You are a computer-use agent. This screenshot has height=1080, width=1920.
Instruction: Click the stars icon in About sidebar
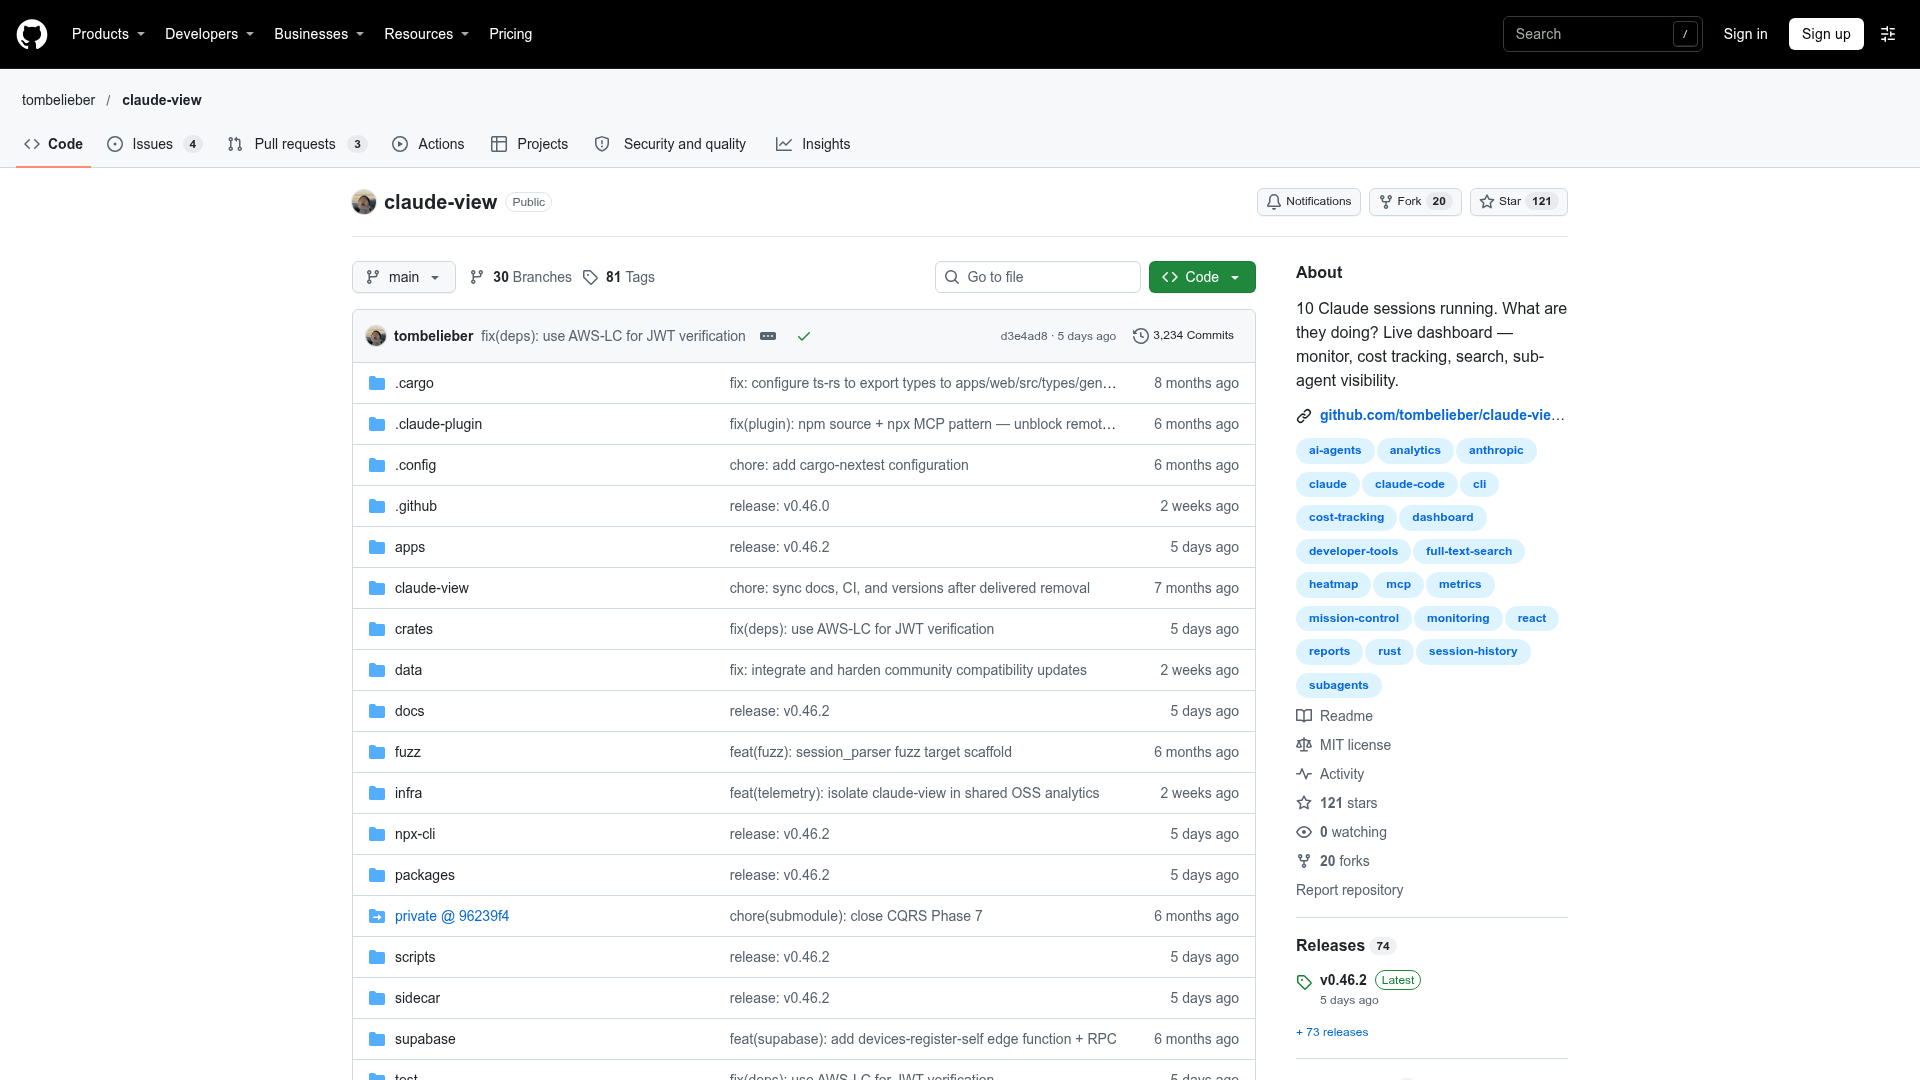click(x=1304, y=803)
